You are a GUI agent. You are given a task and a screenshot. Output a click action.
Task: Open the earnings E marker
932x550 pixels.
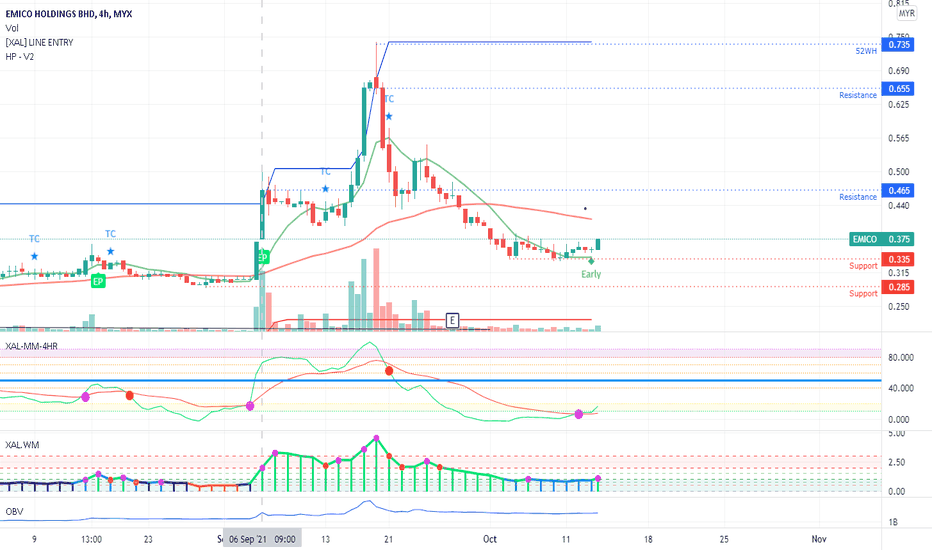(452, 320)
